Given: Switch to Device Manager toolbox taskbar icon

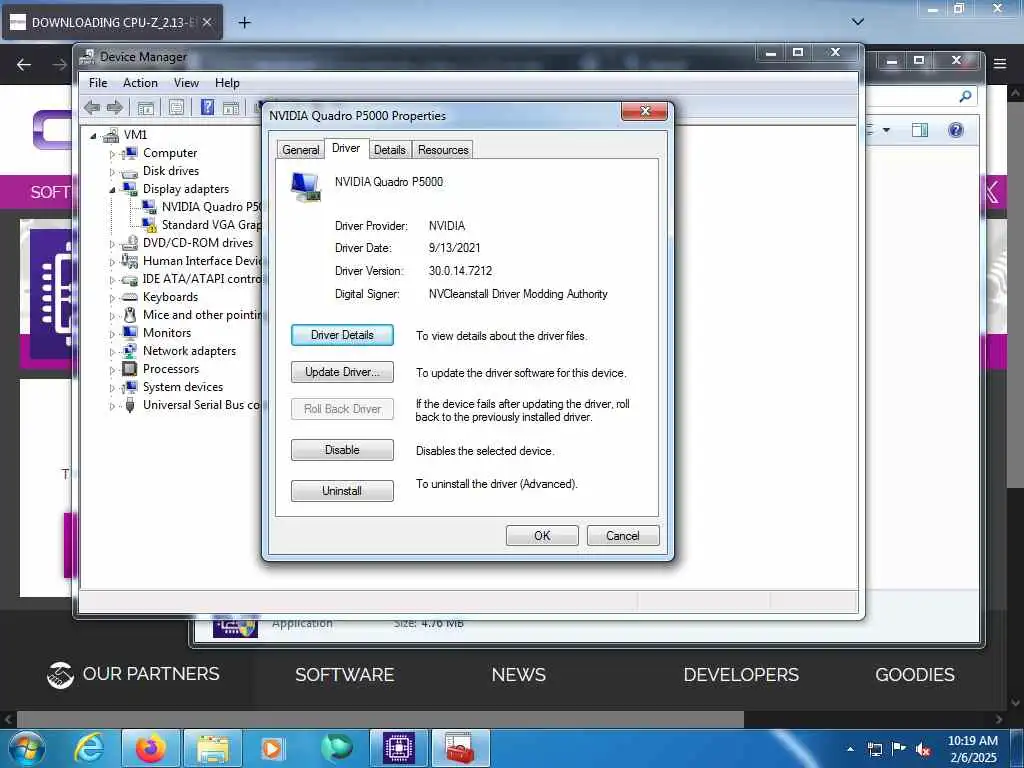Looking at the screenshot, I should (x=460, y=748).
